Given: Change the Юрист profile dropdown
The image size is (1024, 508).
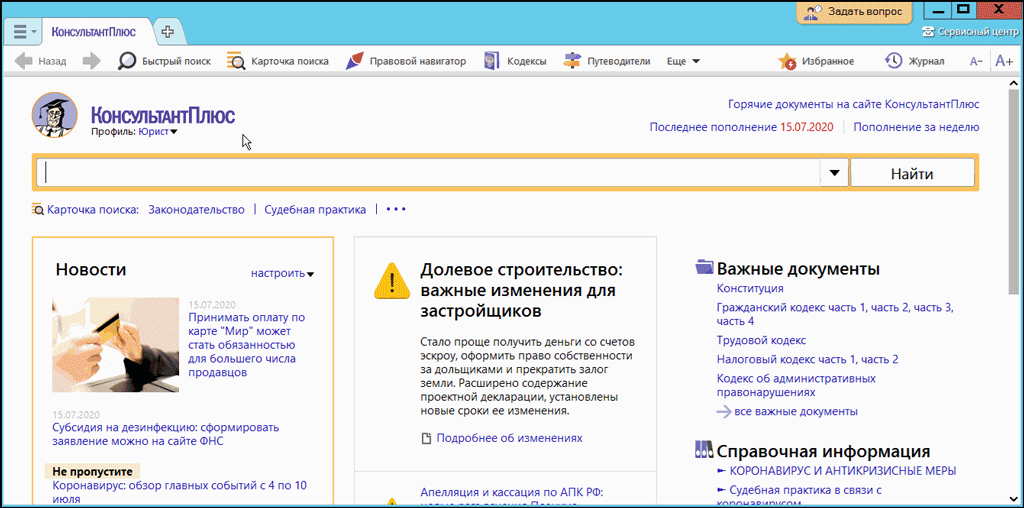Looking at the screenshot, I should coord(158,132).
